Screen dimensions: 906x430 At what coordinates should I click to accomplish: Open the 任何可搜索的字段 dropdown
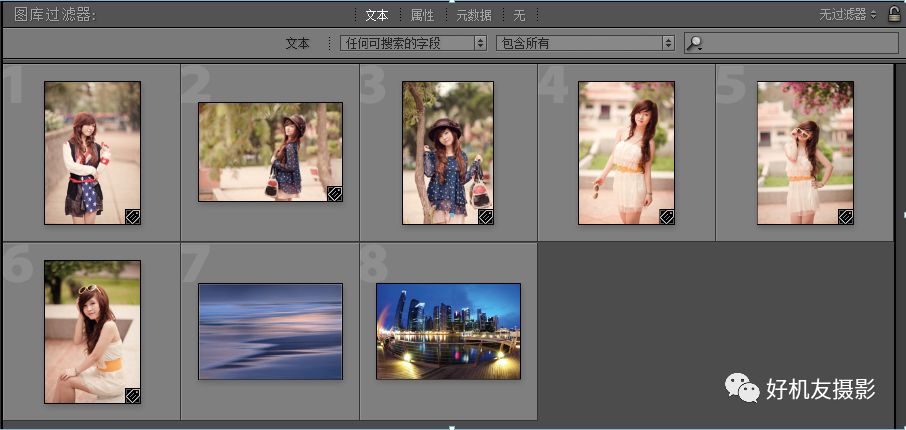[x=413, y=43]
